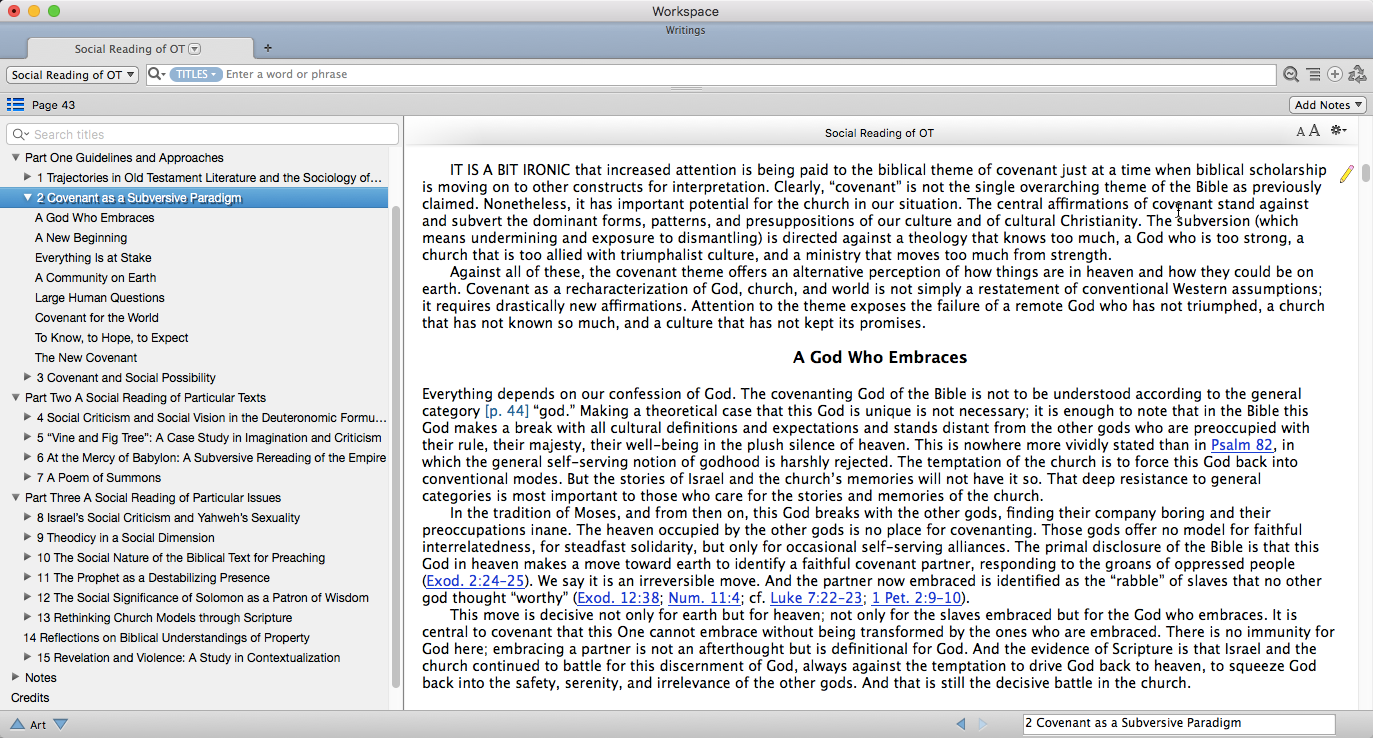Image resolution: width=1373 pixels, height=738 pixels.
Task: Increase text size with large A
Action: (x=1314, y=131)
